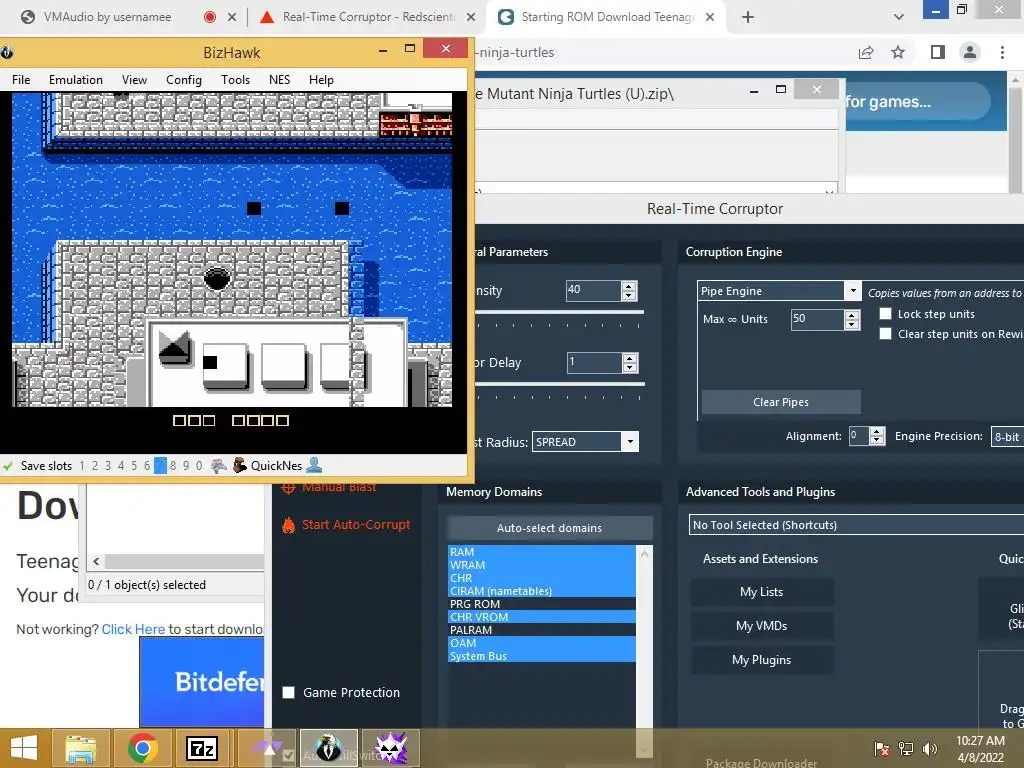This screenshot has width=1024, height=768.
Task: Open the BizHawk File menu
Action: click(21, 80)
